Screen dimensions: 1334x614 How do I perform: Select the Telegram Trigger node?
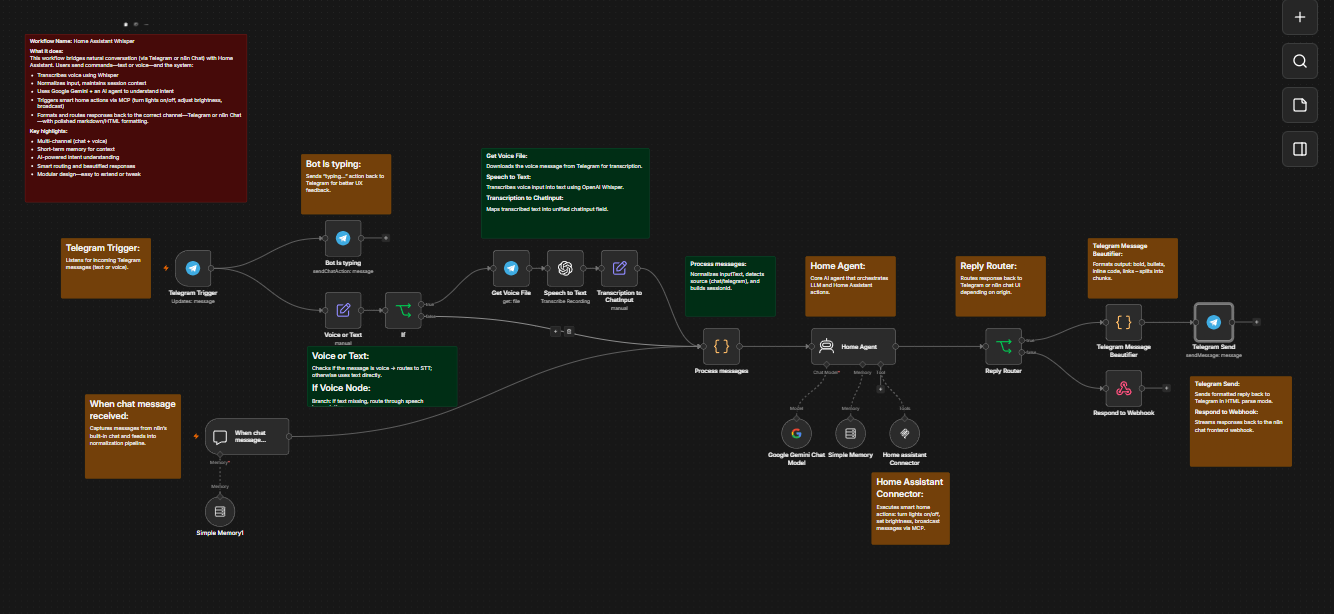pos(193,268)
